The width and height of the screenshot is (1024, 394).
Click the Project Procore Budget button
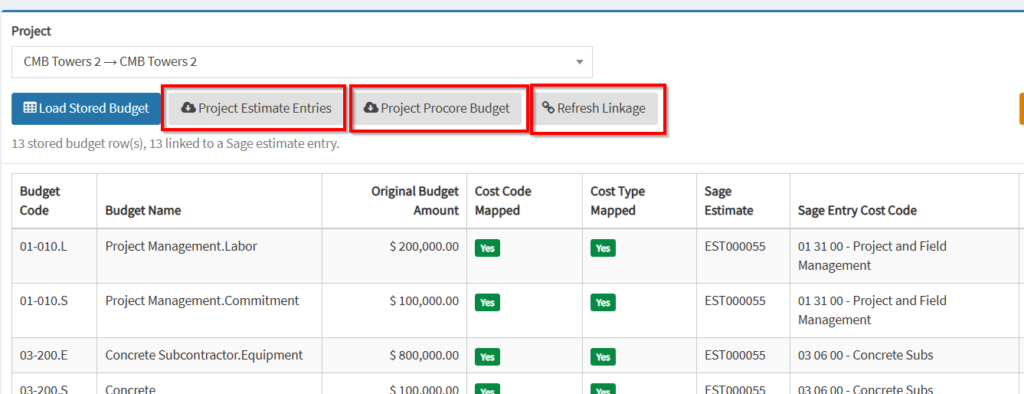[436, 108]
